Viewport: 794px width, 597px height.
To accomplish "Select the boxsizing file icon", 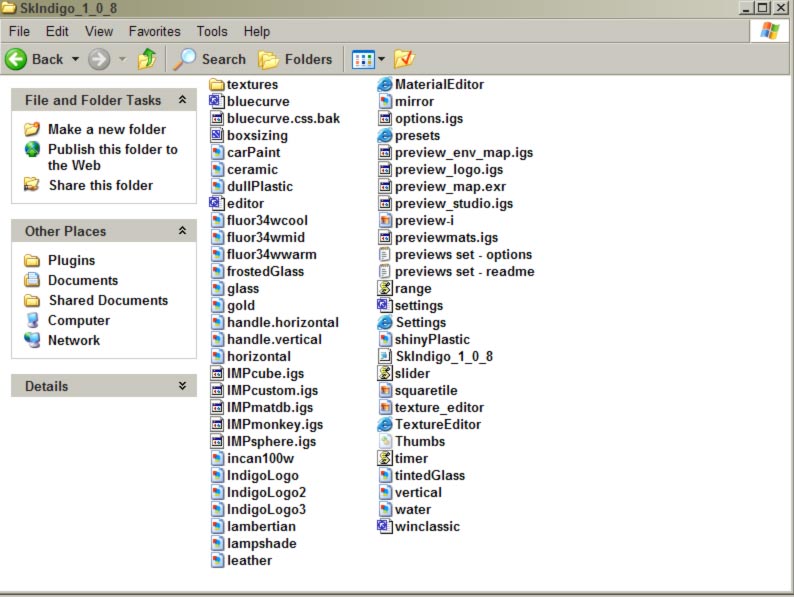I will pyautogui.click(x=217, y=136).
